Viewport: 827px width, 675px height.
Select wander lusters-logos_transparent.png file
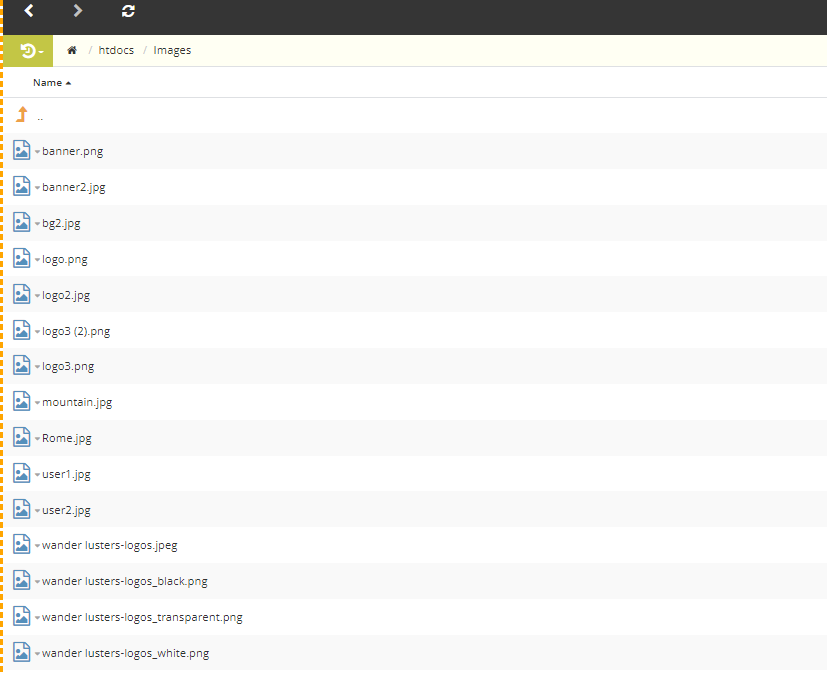tap(142, 618)
